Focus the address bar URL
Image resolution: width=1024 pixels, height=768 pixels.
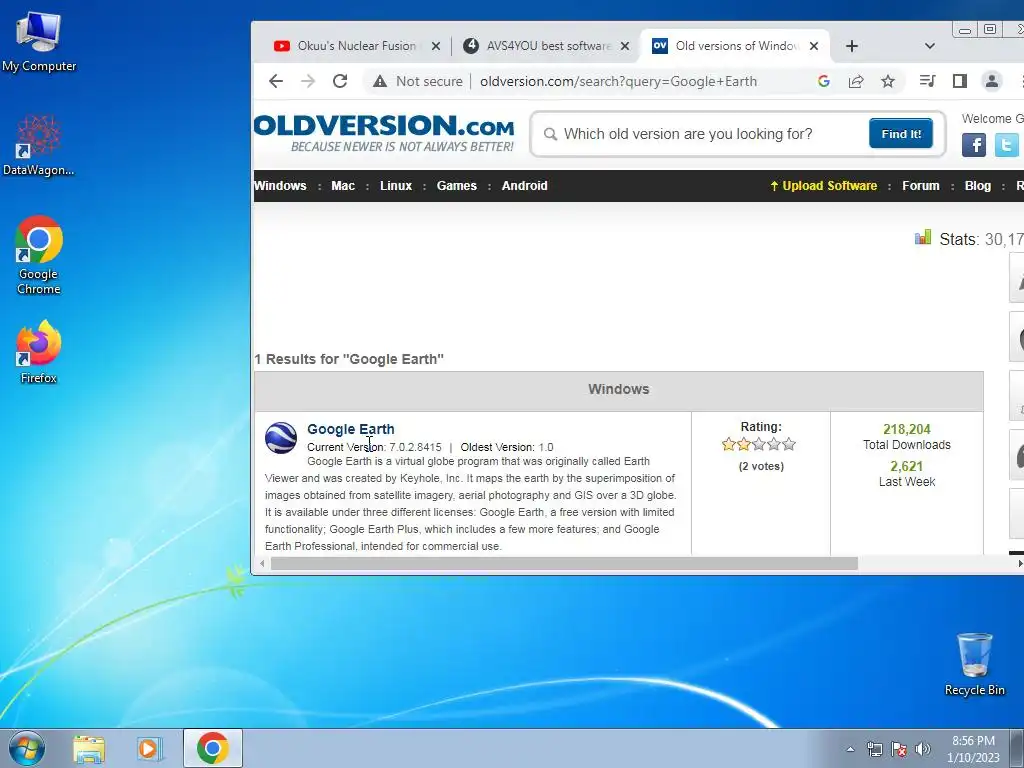pos(618,81)
